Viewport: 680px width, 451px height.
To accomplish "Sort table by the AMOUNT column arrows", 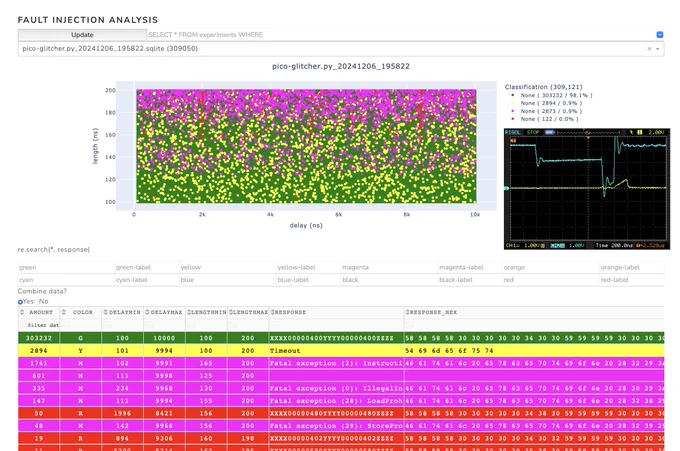I will click(22, 312).
